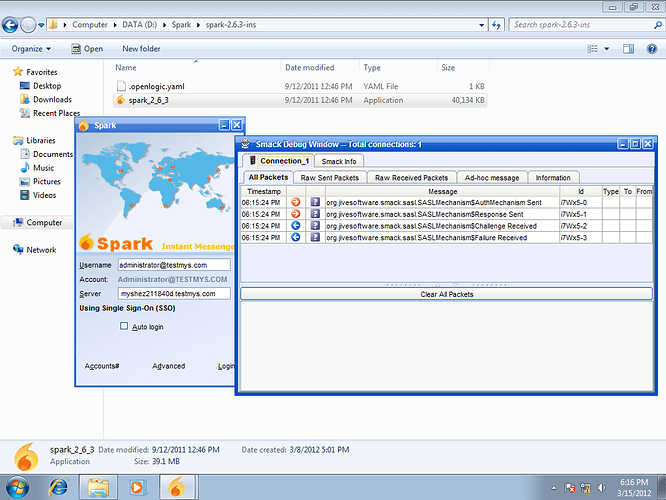Click received arrow icon for Failure row
Image resolution: width=666 pixels, height=500 pixels.
coord(296,237)
